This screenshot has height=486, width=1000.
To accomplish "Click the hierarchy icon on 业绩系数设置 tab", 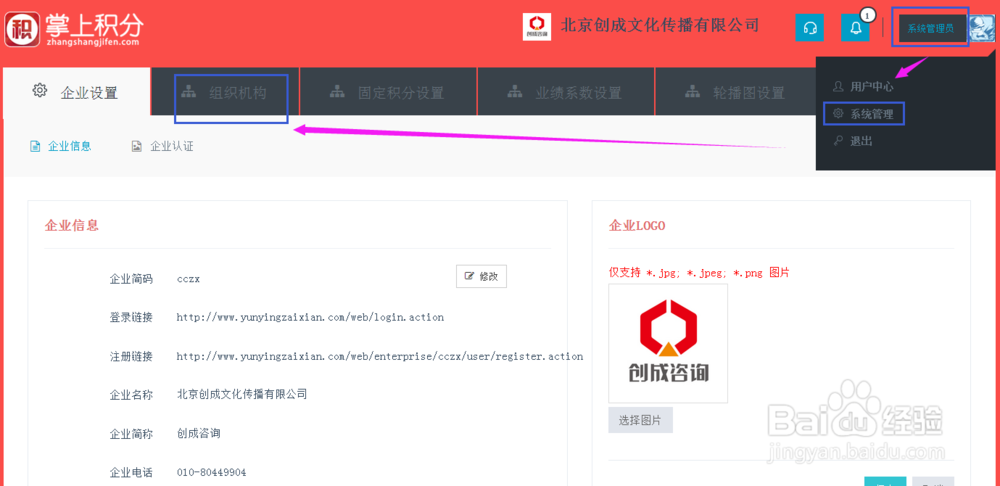I will [515, 92].
